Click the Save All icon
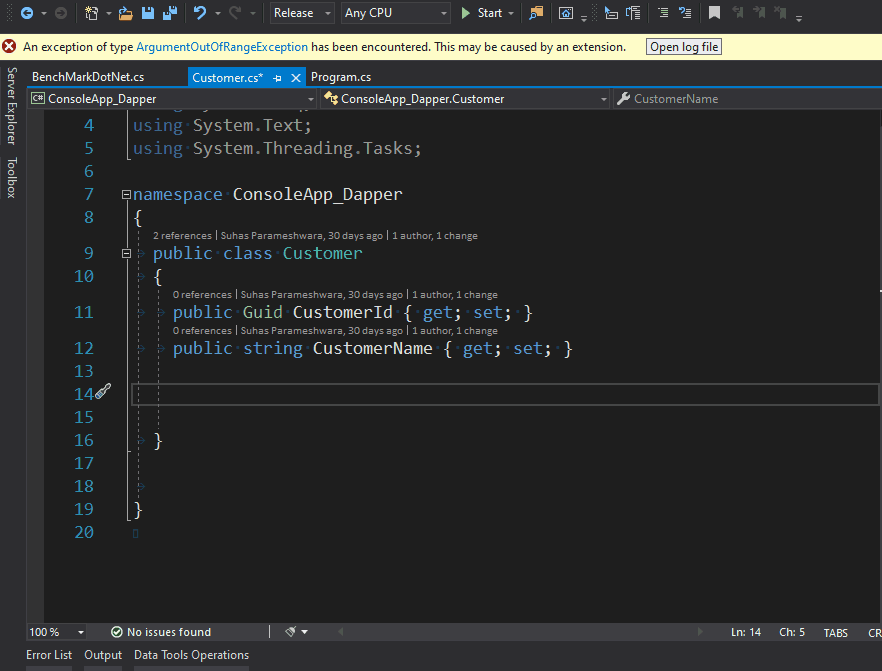This screenshot has width=882, height=671. coord(170,13)
